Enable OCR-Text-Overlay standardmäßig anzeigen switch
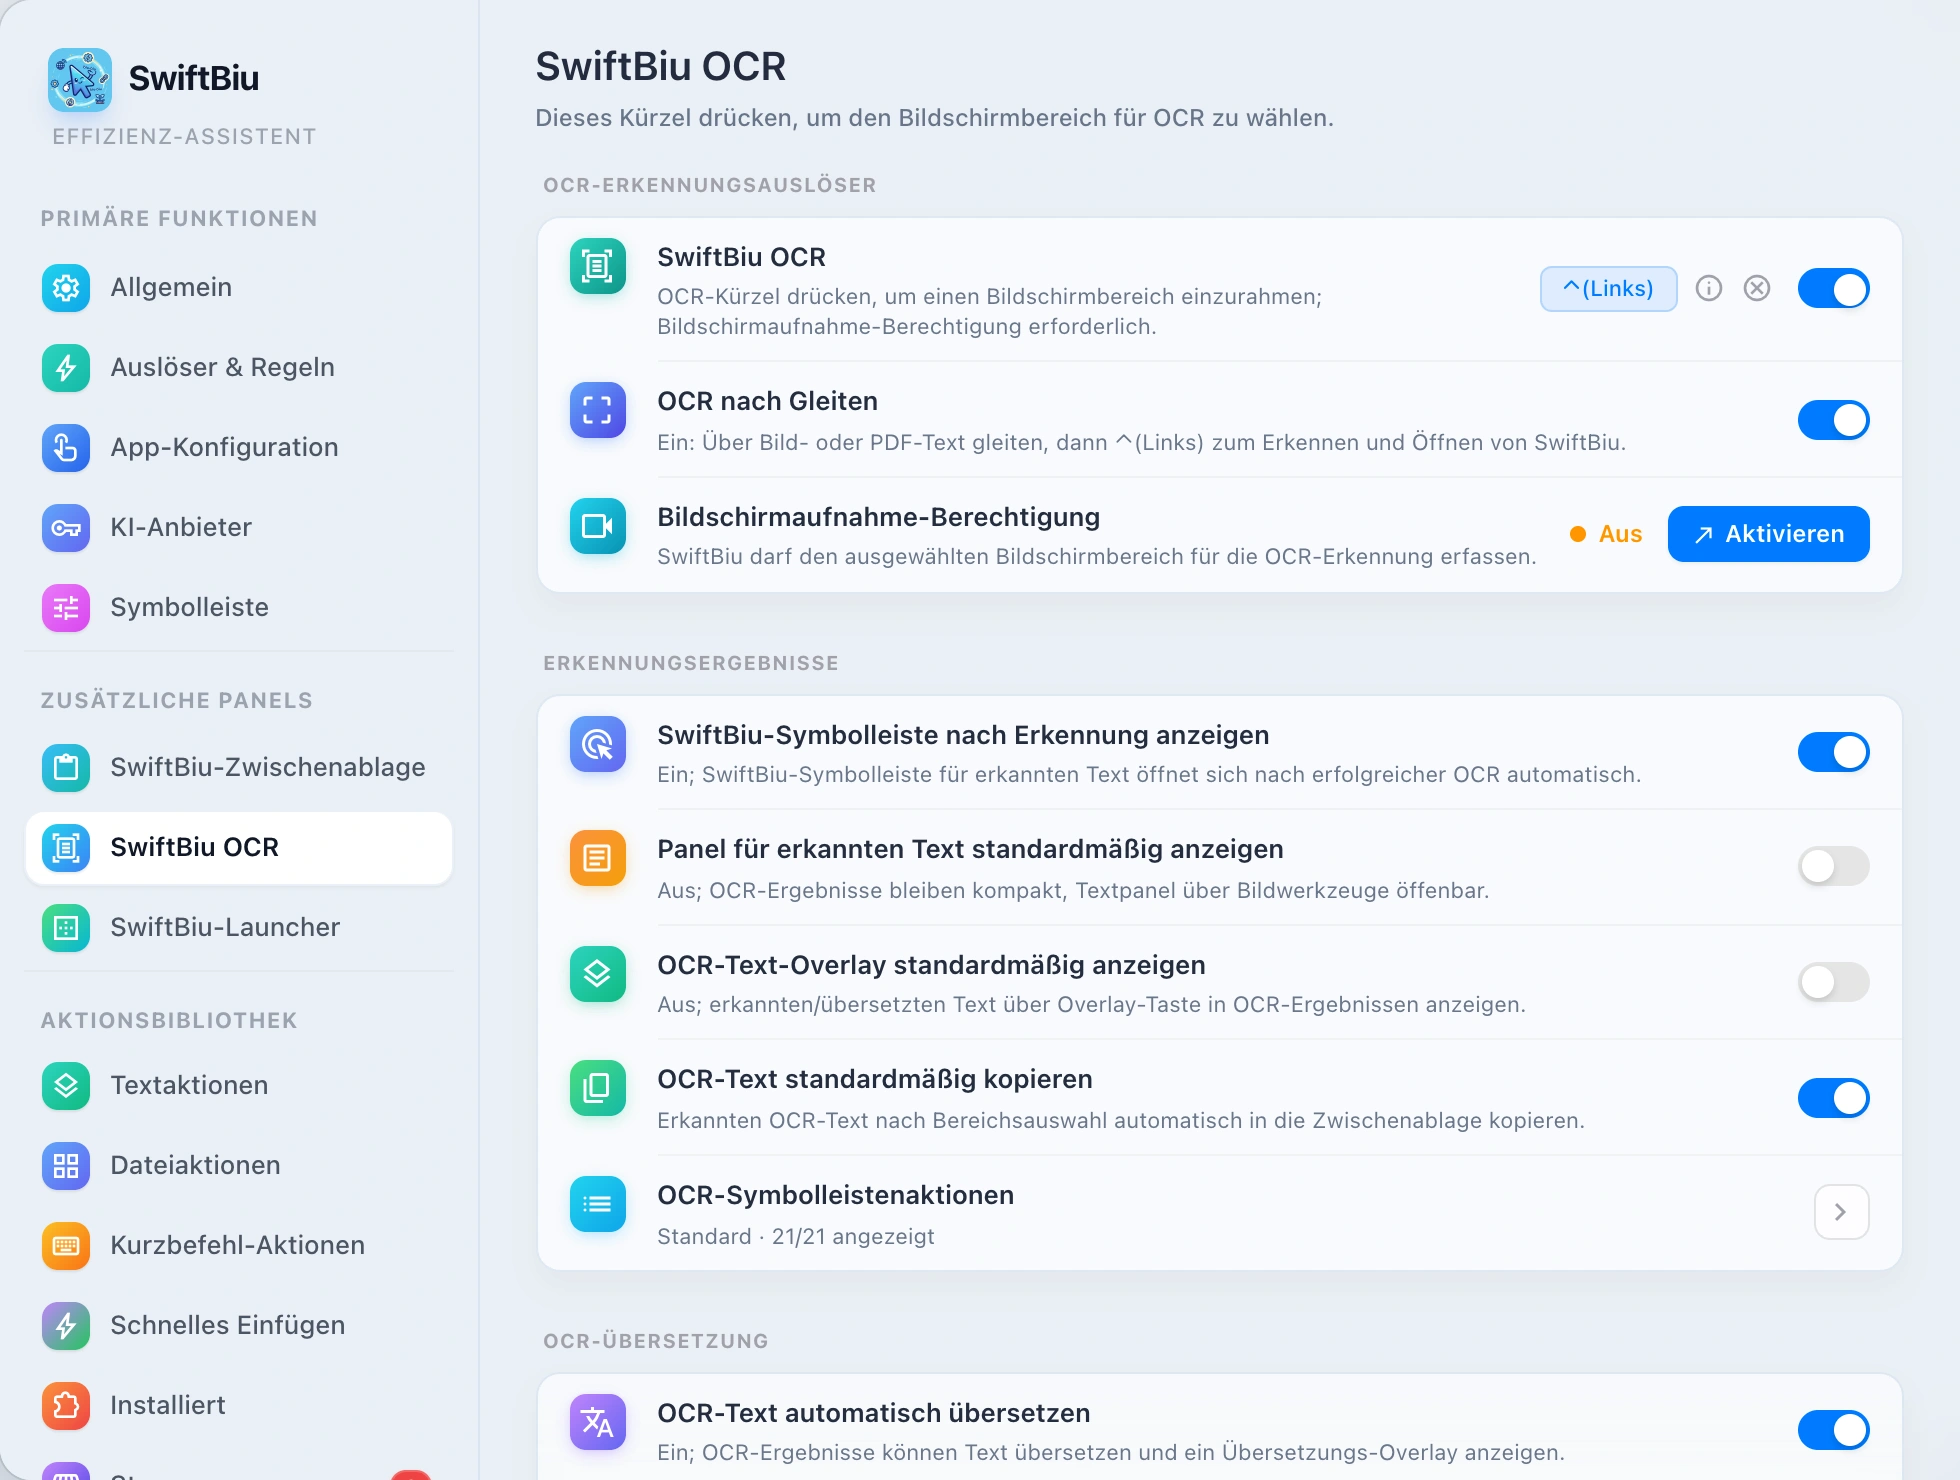This screenshot has width=1960, height=1480. [x=1833, y=982]
